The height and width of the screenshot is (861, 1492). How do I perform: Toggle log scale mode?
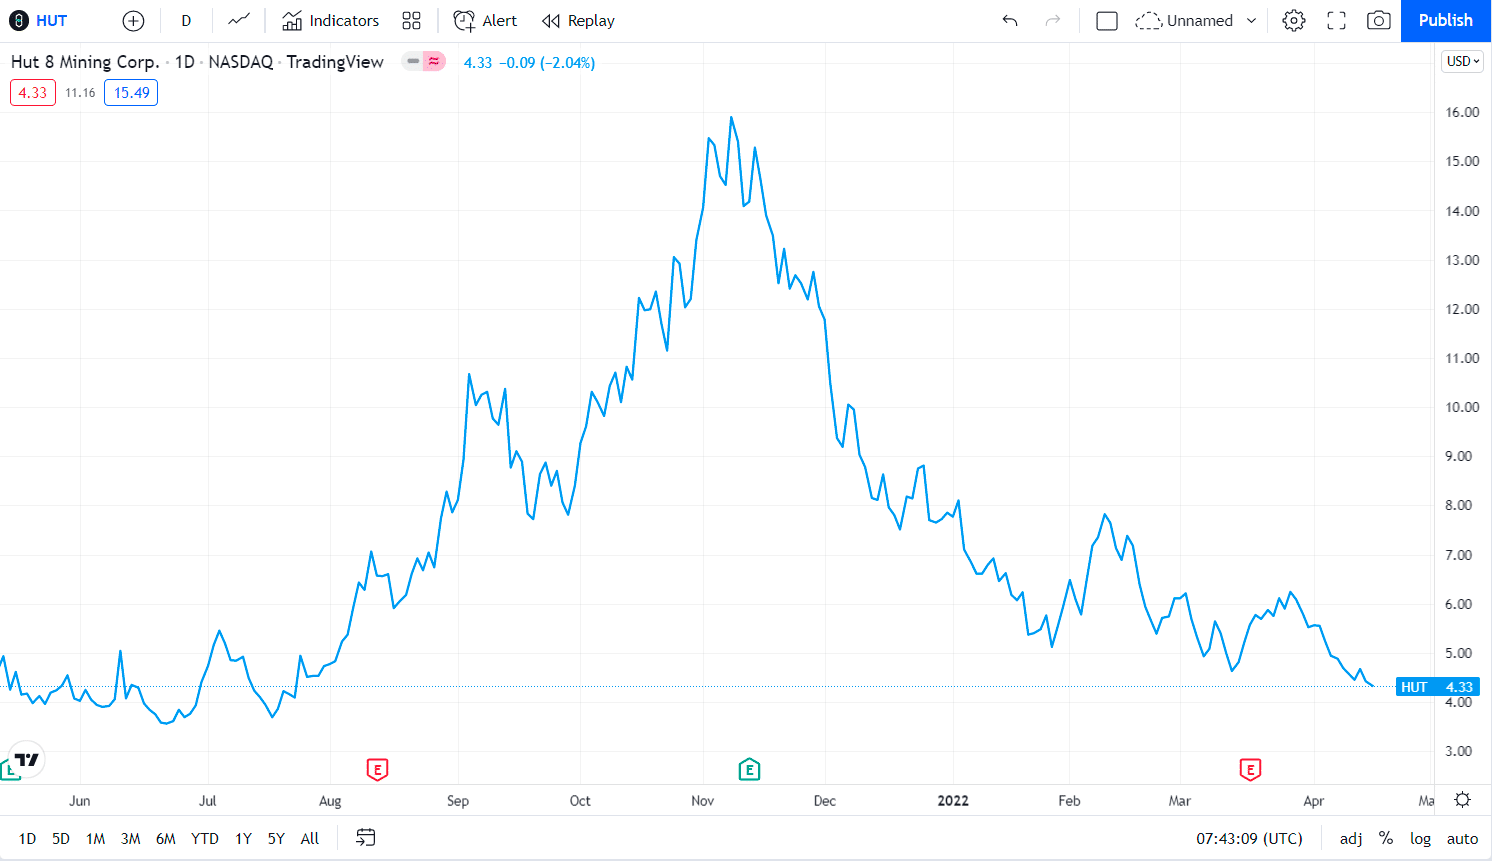[x=1420, y=838]
